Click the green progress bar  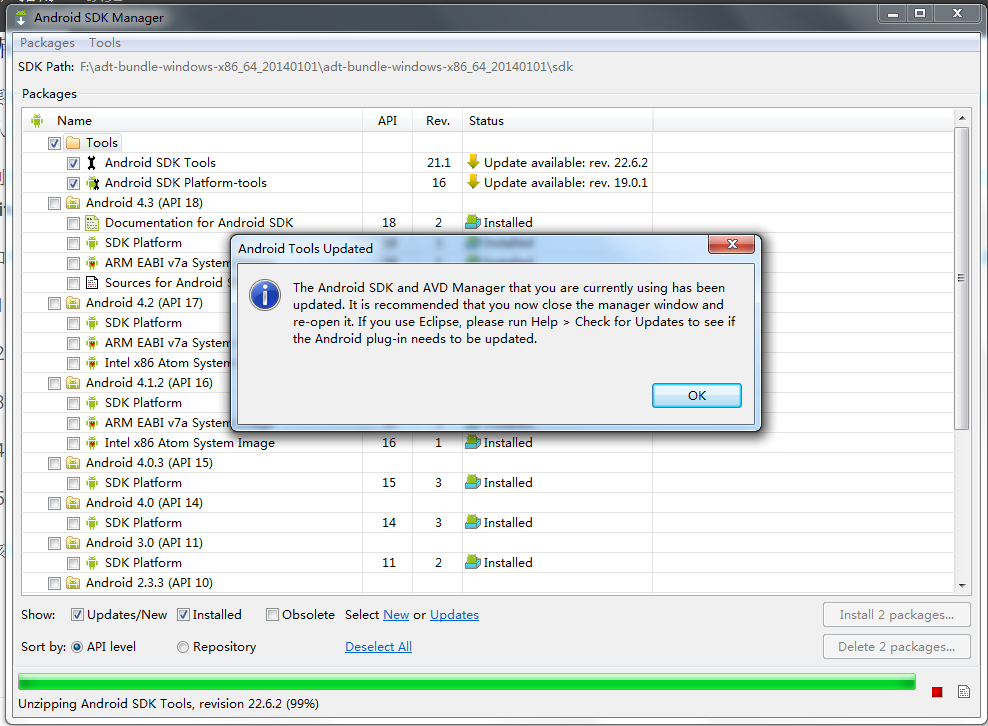click(466, 681)
